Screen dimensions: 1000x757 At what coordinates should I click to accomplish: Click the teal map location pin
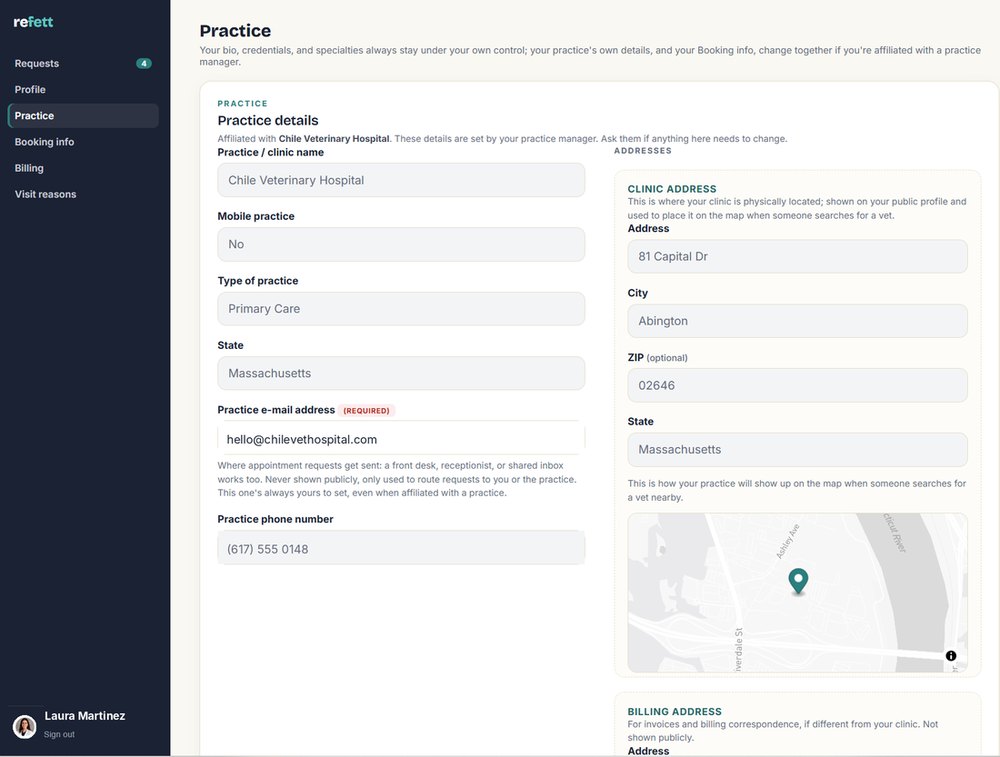798,581
